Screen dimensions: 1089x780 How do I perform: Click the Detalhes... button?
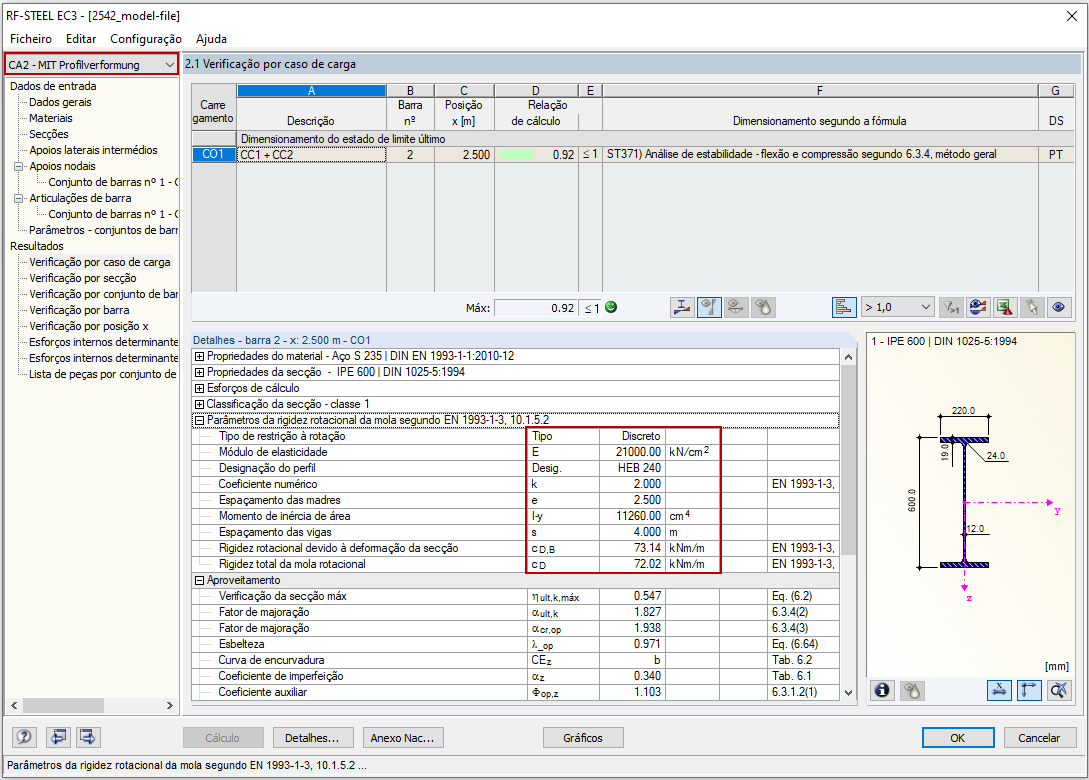312,738
